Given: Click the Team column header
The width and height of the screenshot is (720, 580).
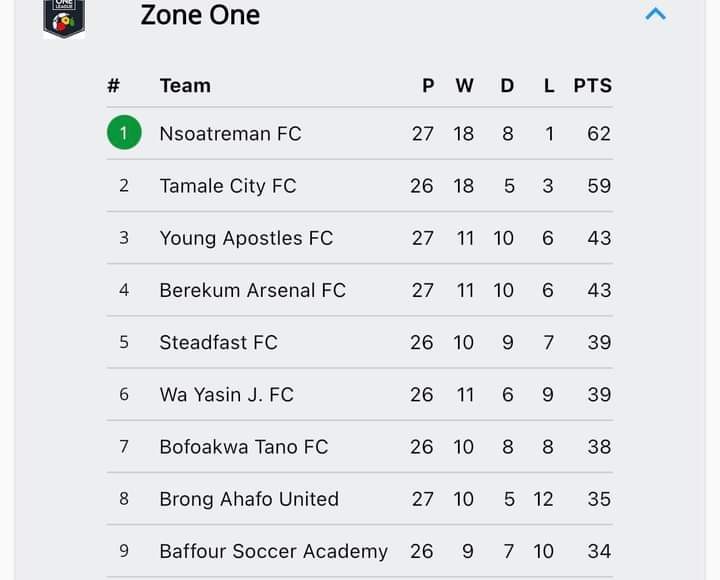Looking at the screenshot, I should coord(185,85).
